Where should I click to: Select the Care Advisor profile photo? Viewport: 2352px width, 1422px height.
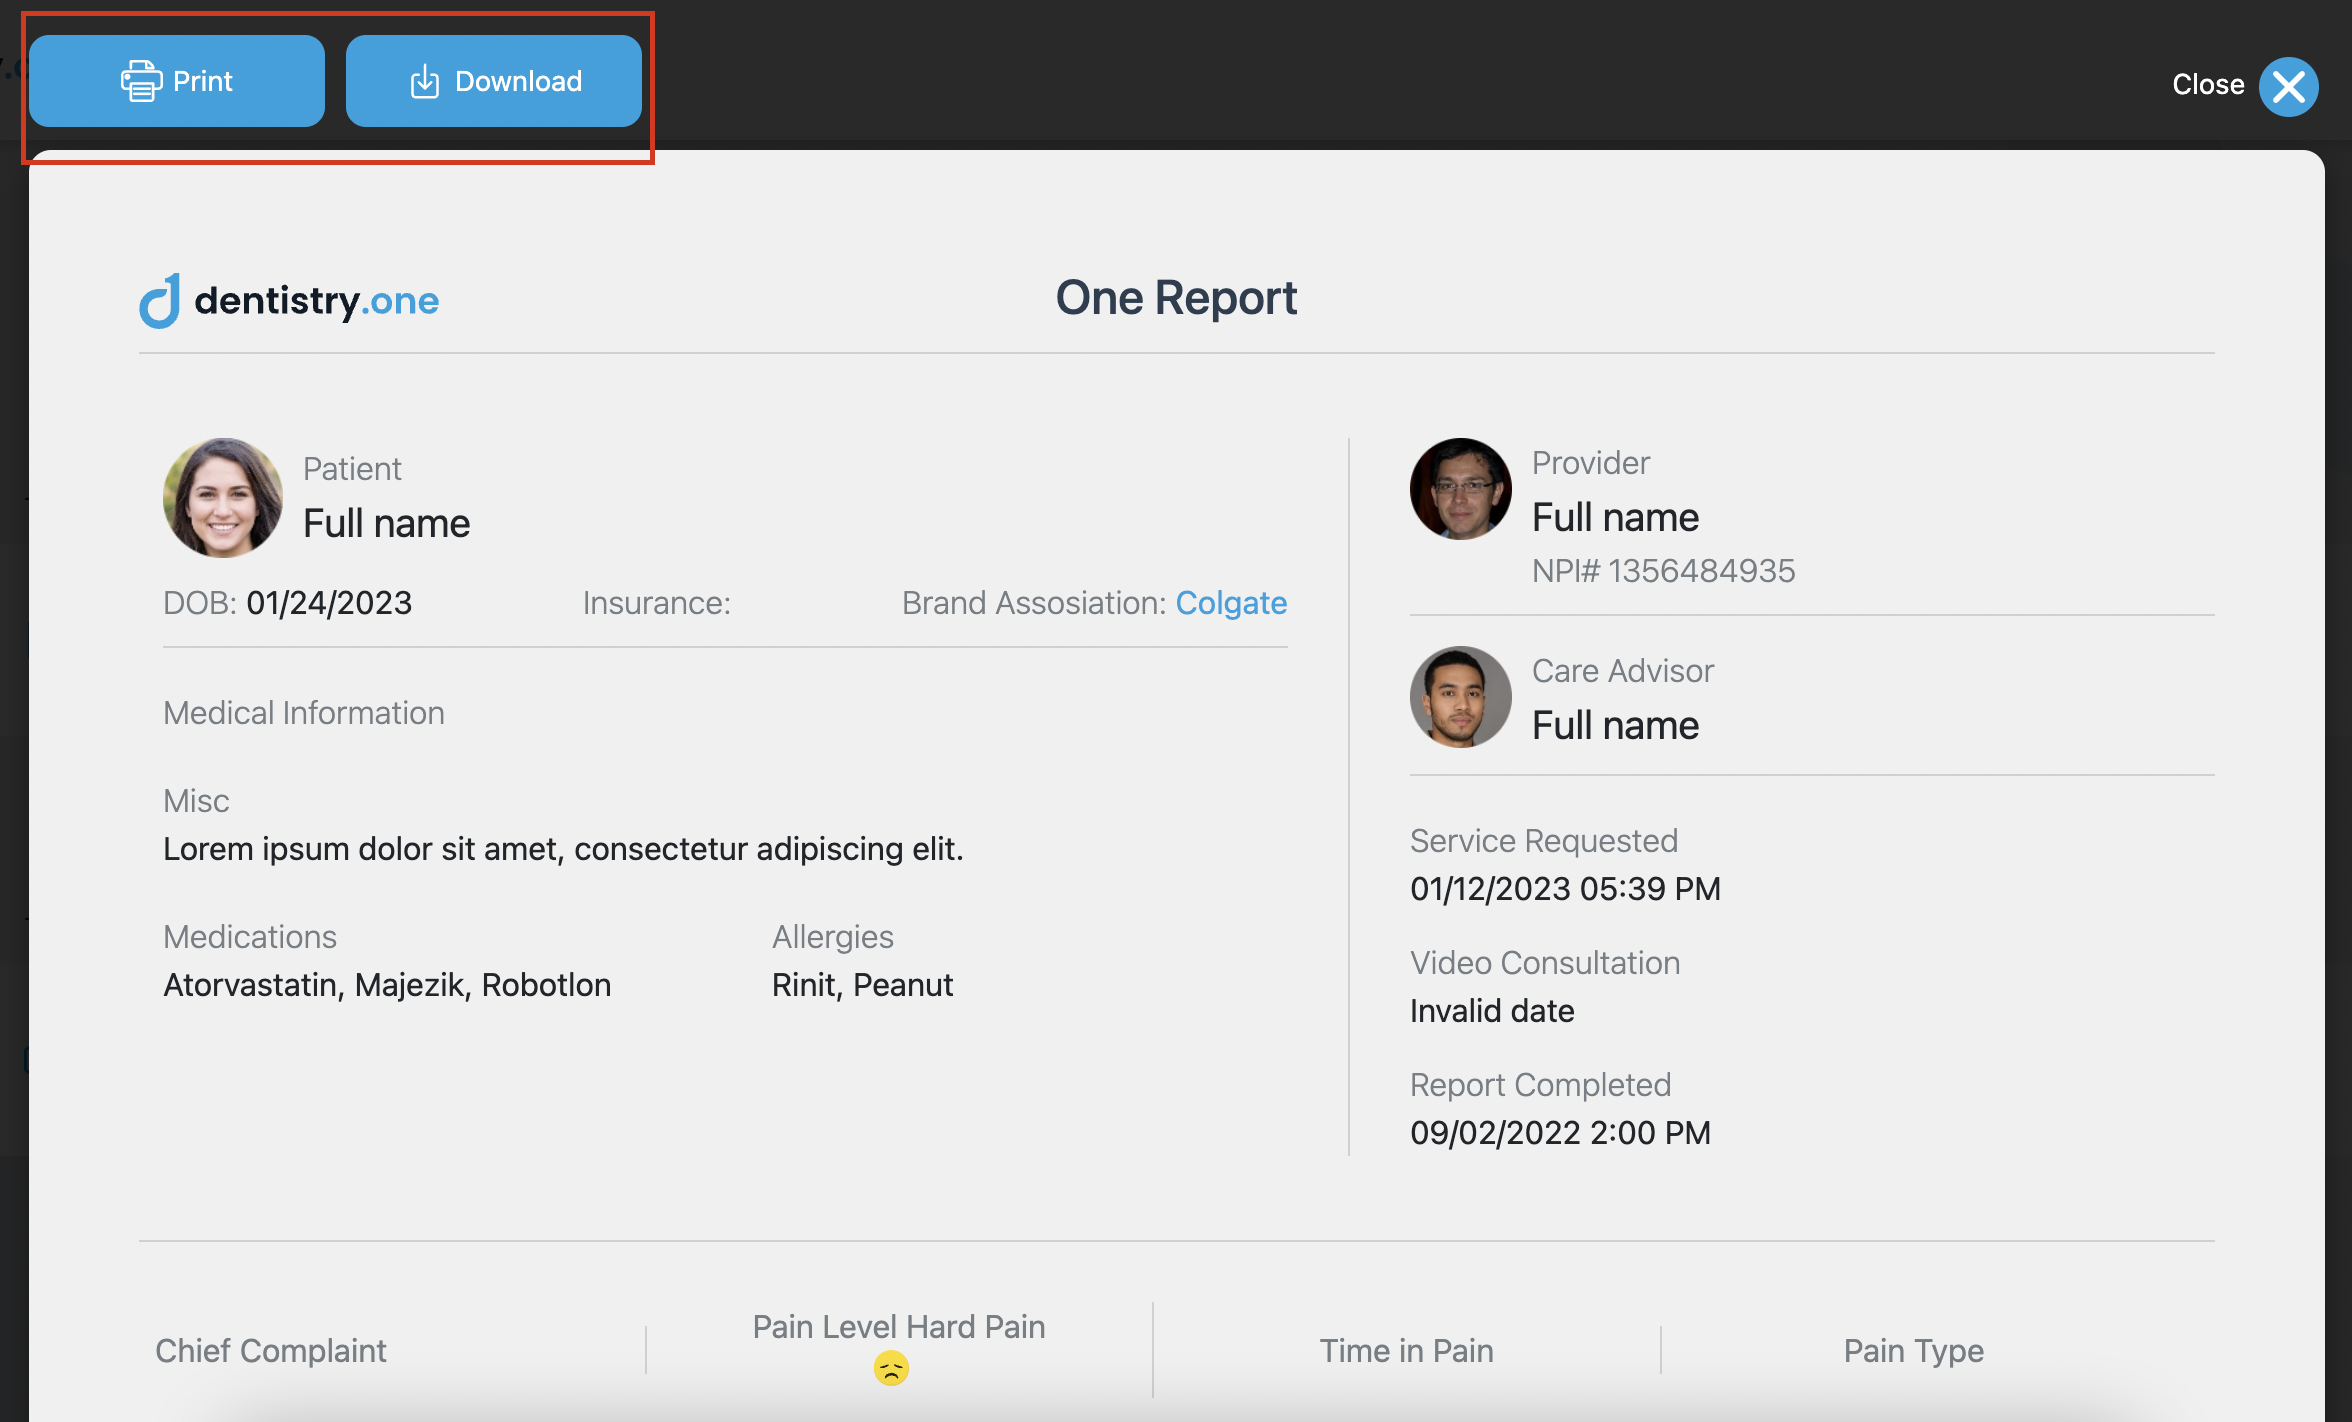pos(1460,697)
